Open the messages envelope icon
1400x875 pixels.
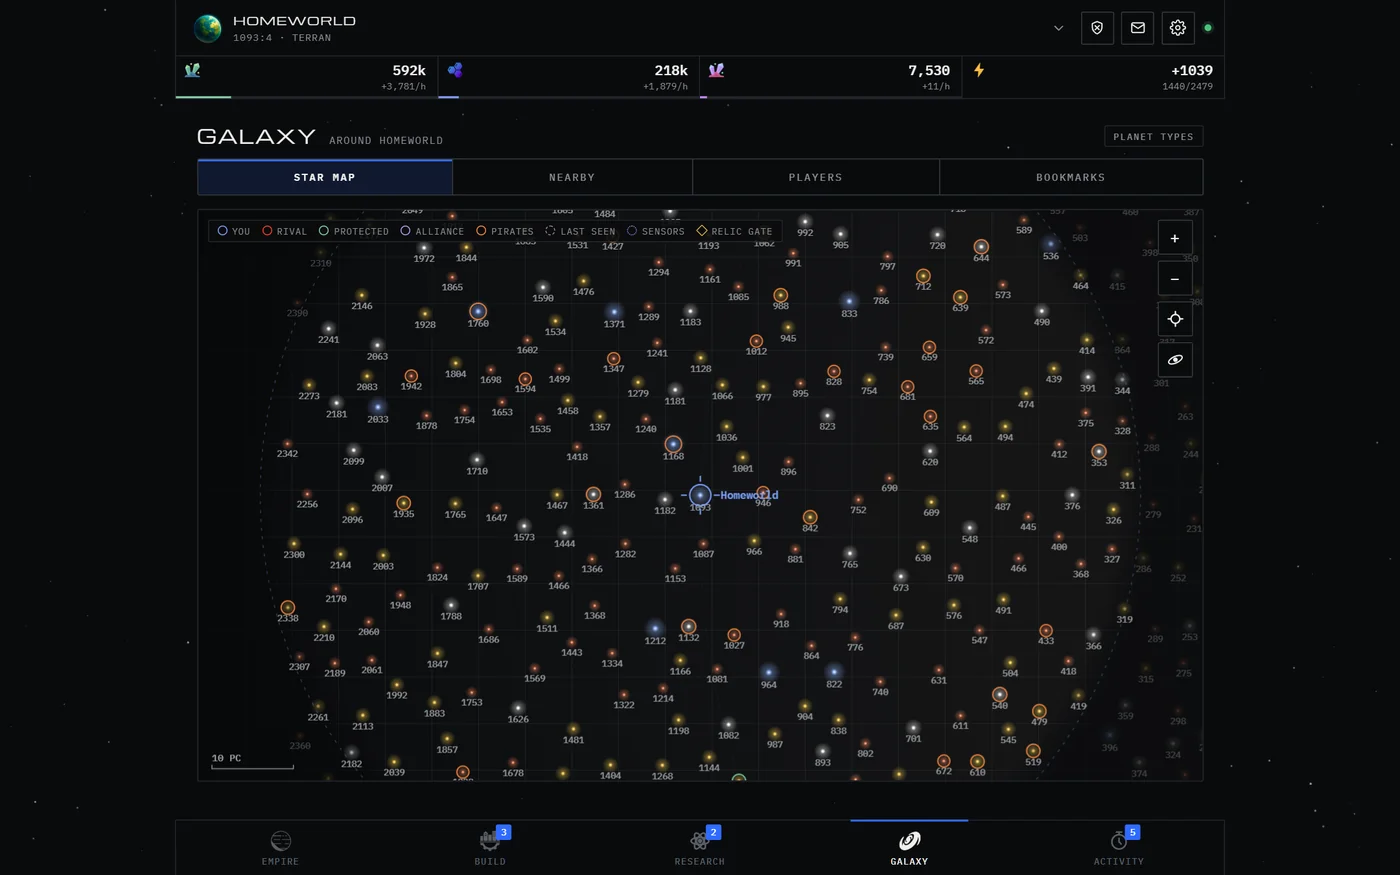pos(1138,28)
